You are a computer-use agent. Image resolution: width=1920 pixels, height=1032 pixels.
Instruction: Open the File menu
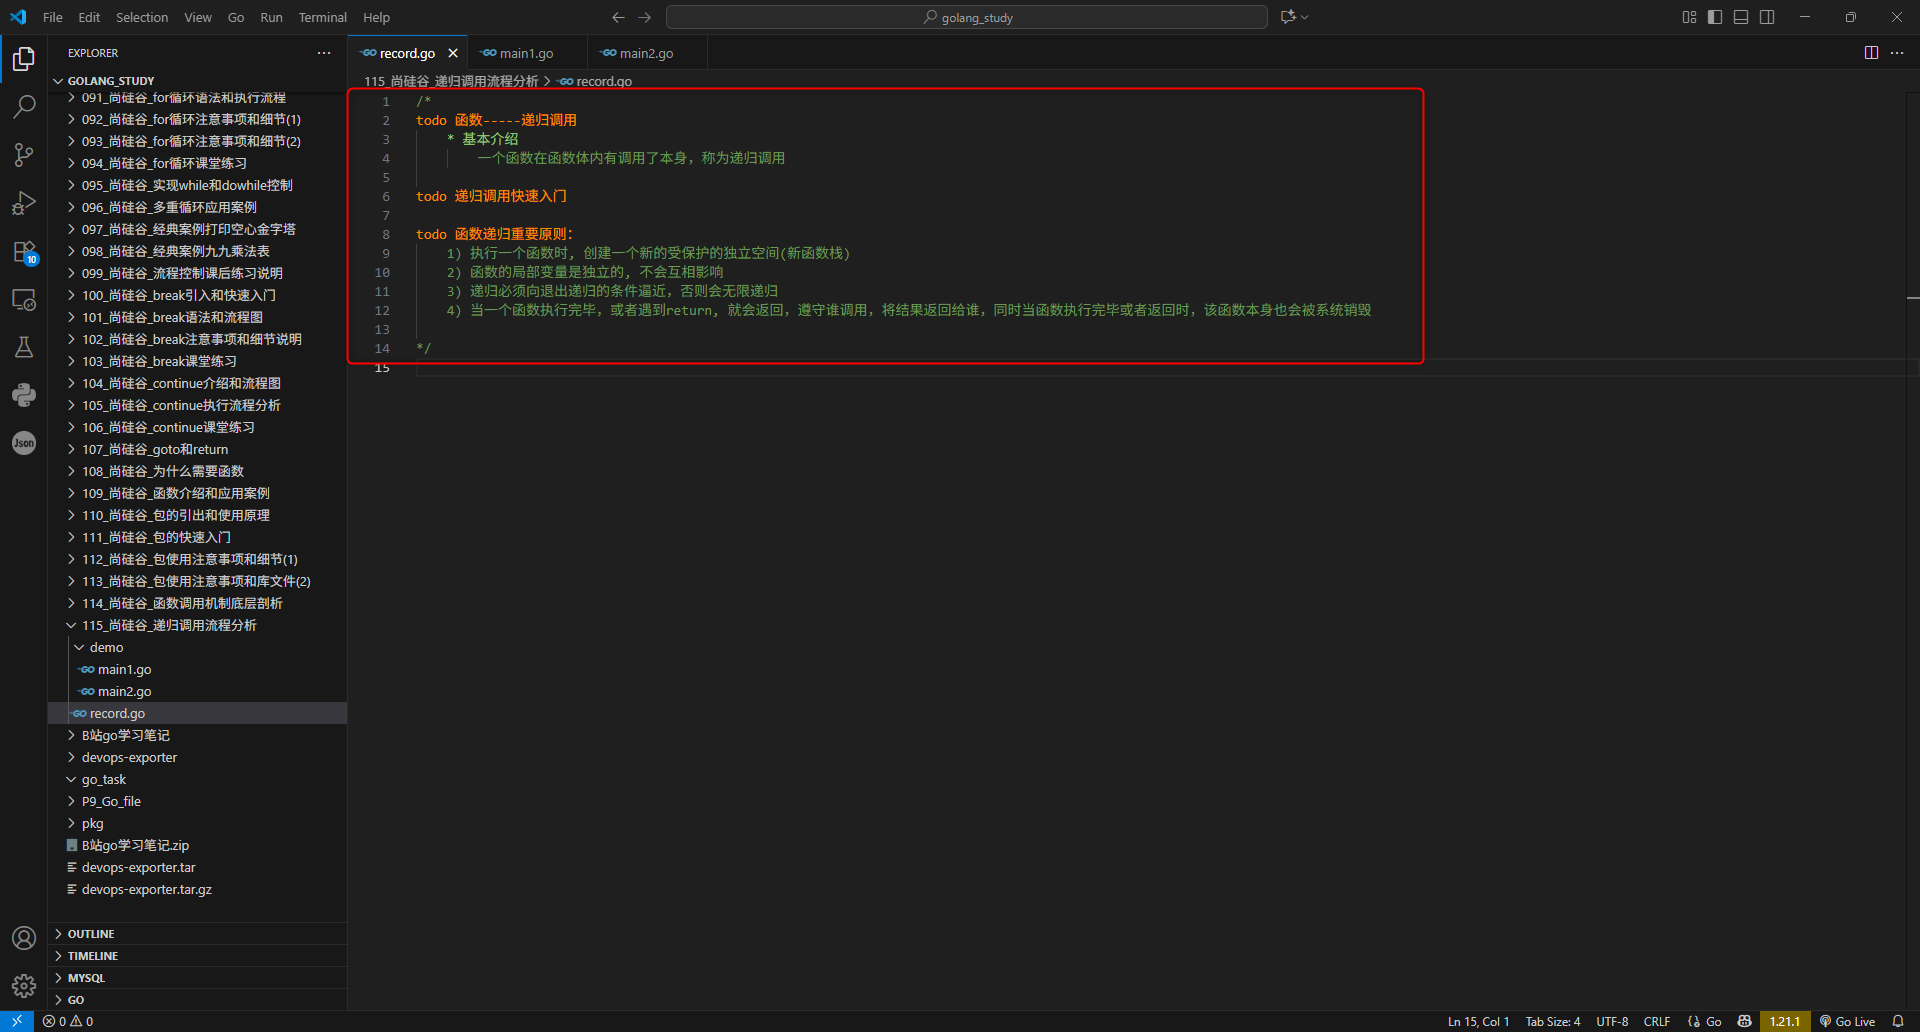point(53,17)
